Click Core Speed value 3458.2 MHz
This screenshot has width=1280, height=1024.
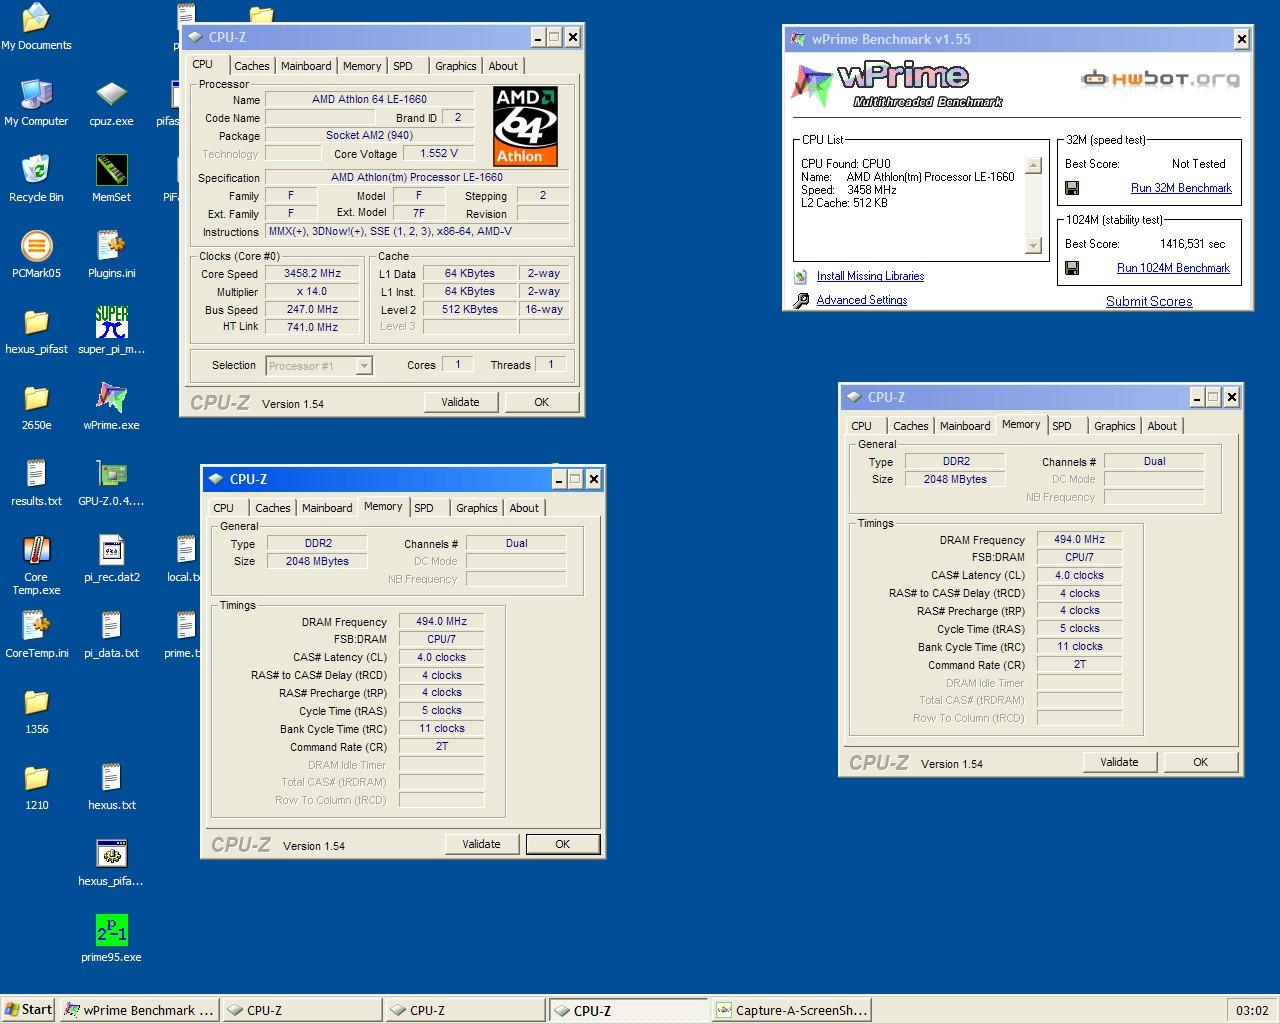click(x=312, y=273)
